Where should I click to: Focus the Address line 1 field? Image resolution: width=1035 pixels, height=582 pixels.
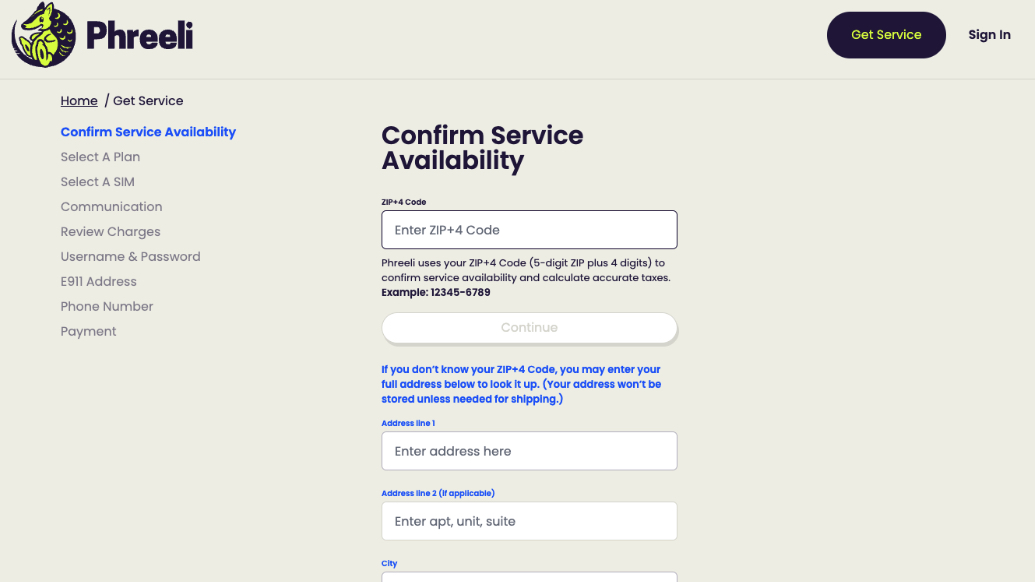point(529,451)
